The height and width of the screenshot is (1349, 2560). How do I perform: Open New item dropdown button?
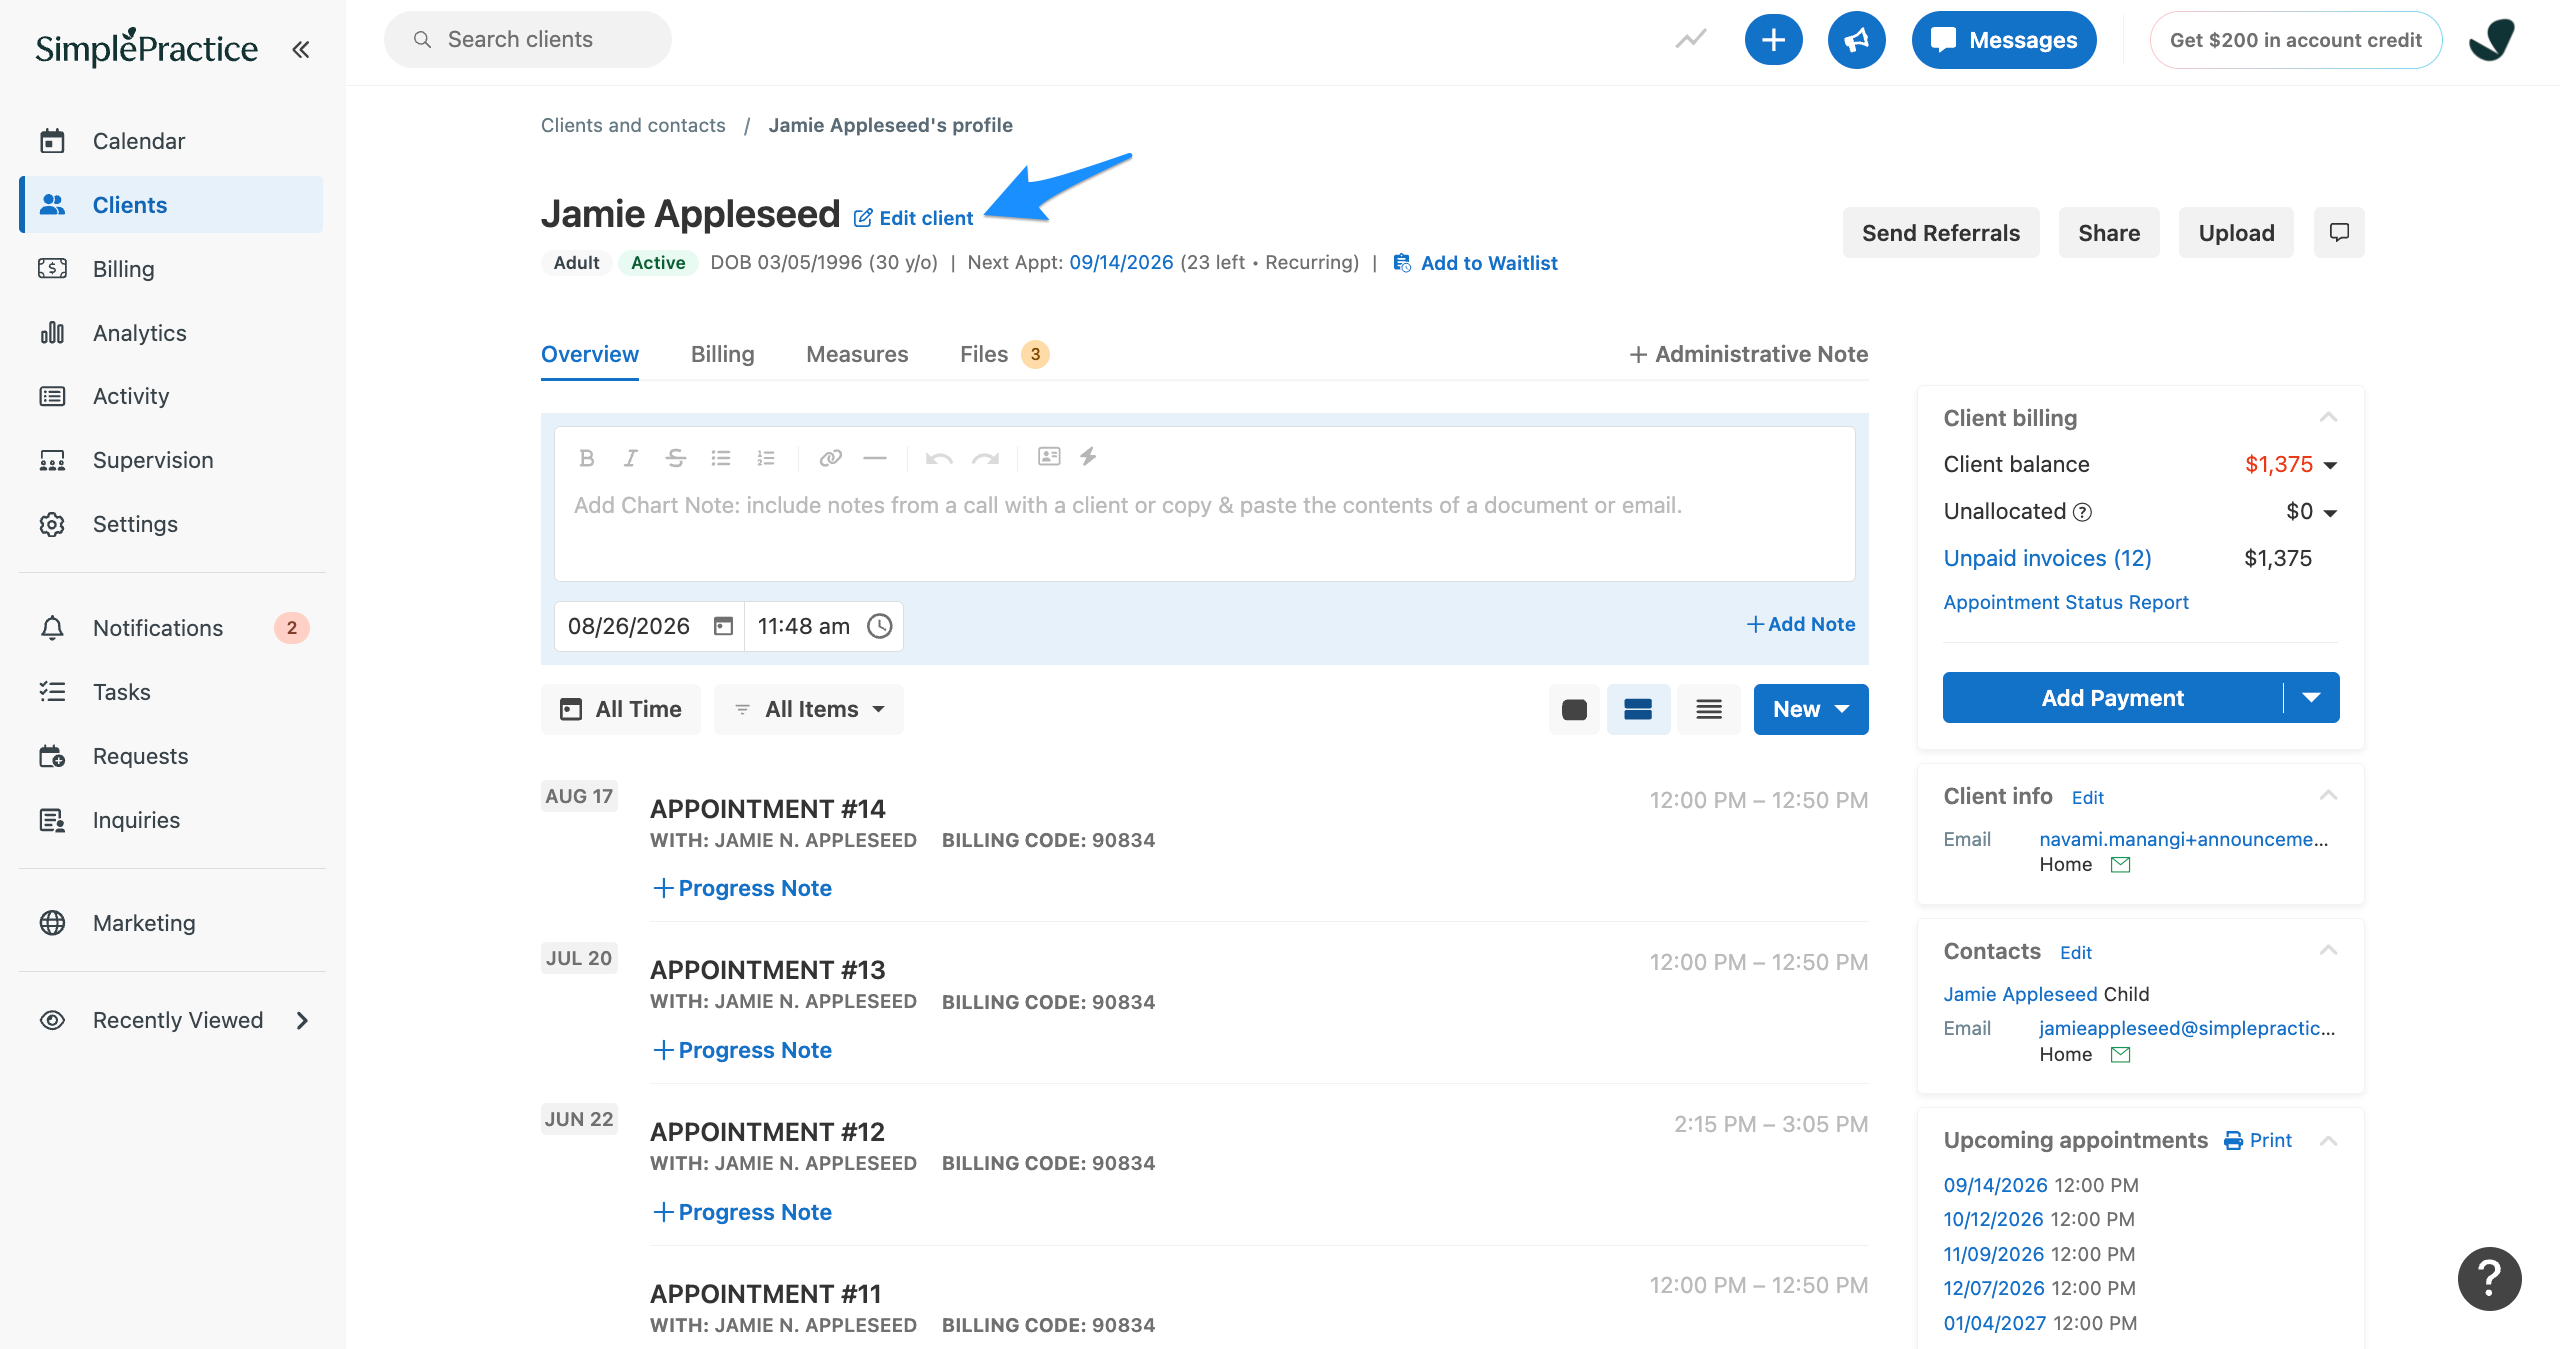(1811, 709)
